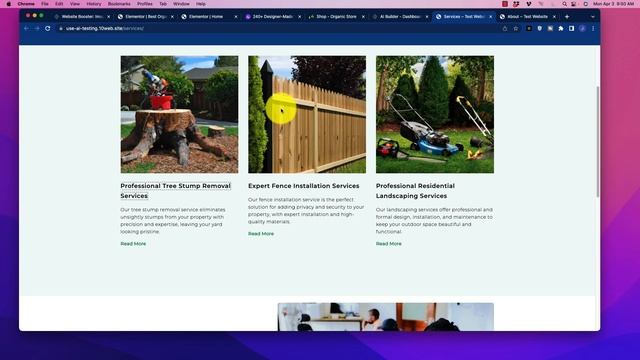Reload the current page
Viewport: 640px width, 360px height.
coord(48,29)
